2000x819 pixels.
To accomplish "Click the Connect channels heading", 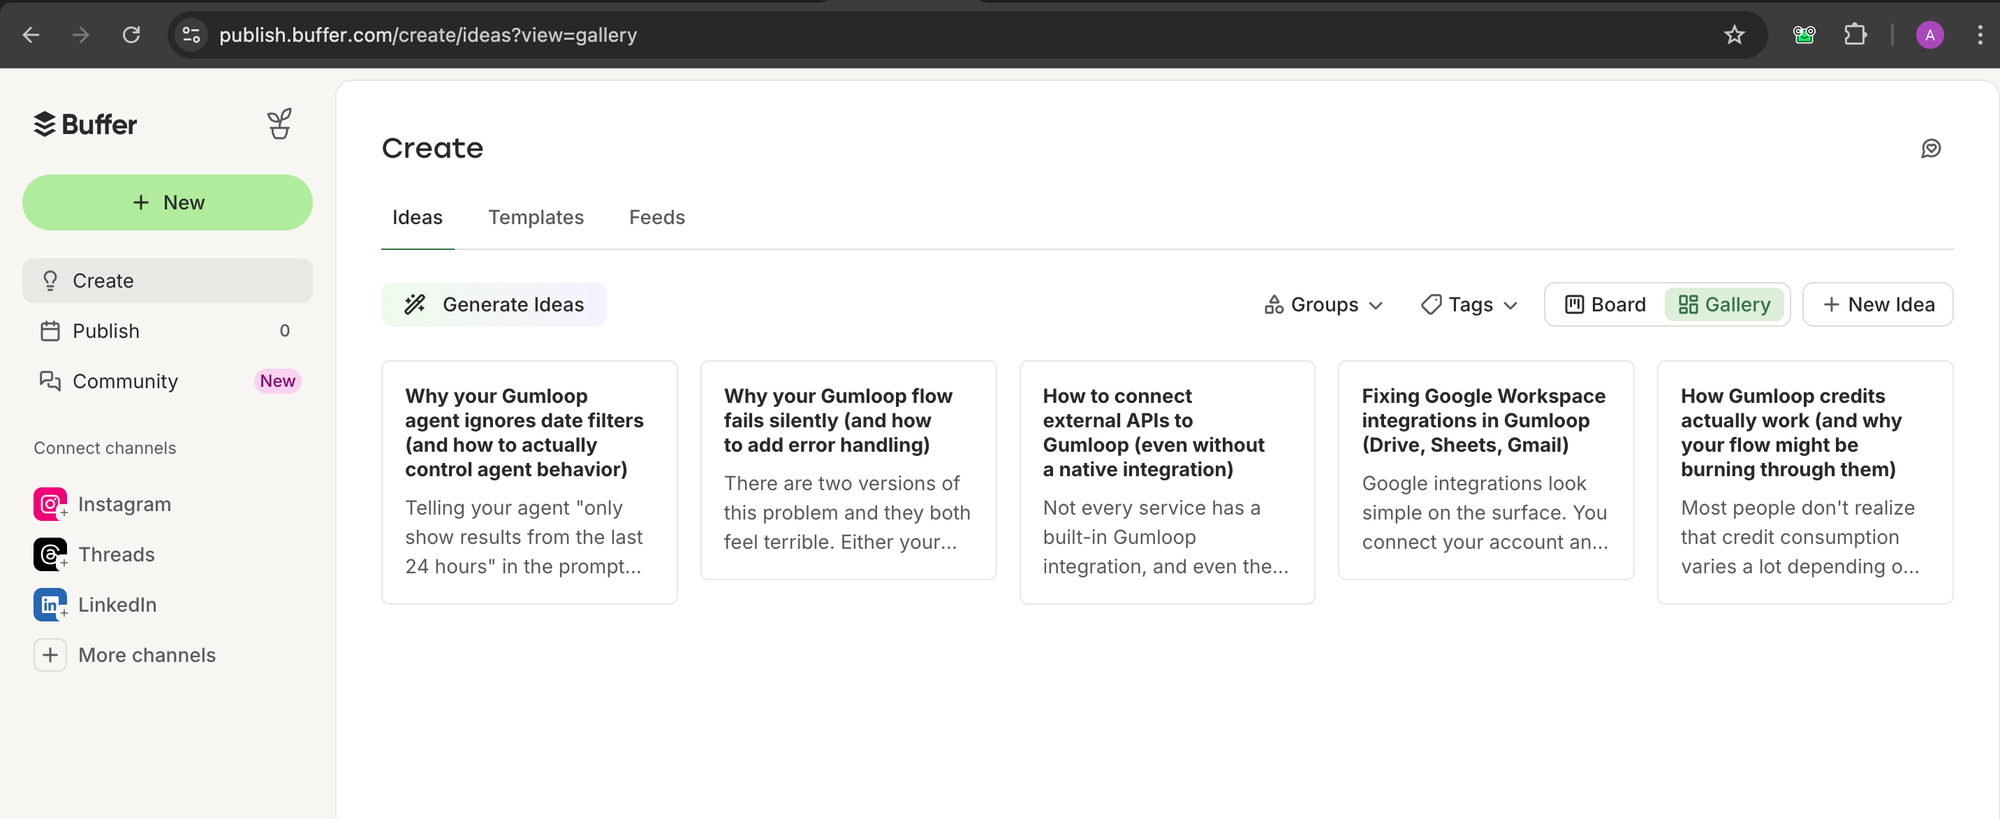I will (x=105, y=448).
